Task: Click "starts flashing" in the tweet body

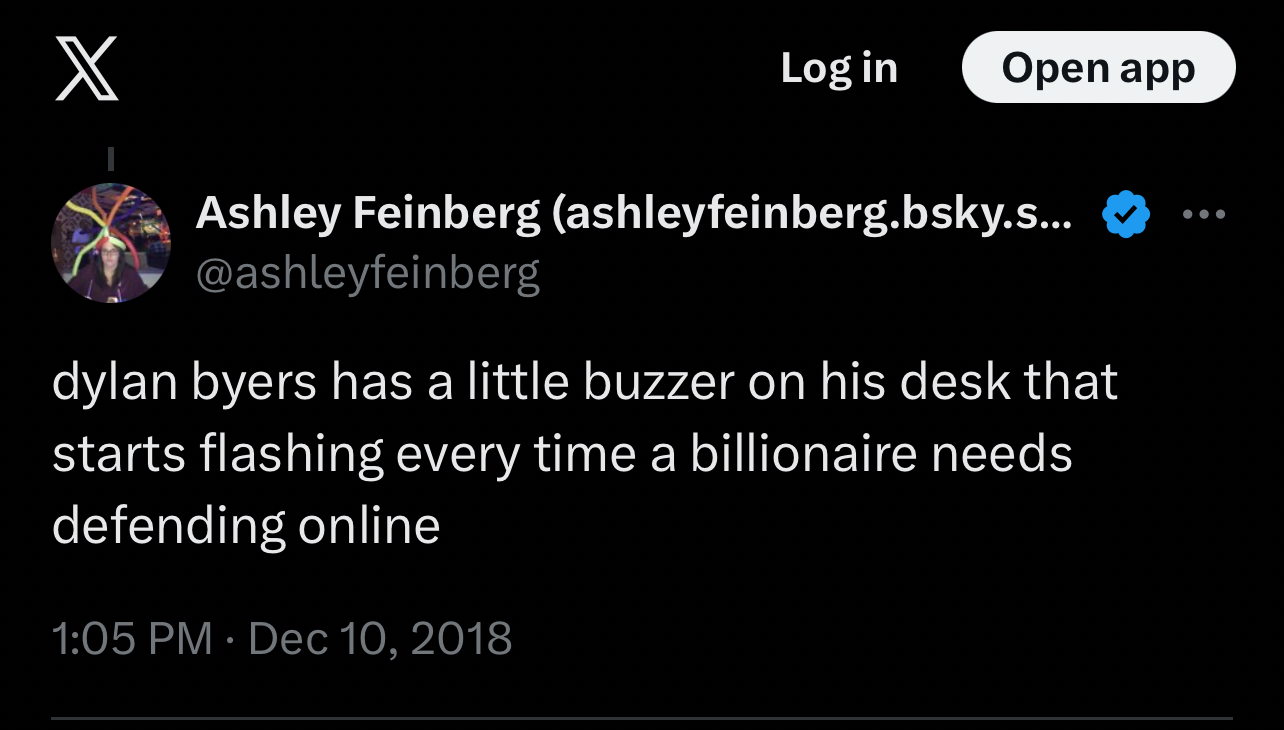Action: (217, 454)
